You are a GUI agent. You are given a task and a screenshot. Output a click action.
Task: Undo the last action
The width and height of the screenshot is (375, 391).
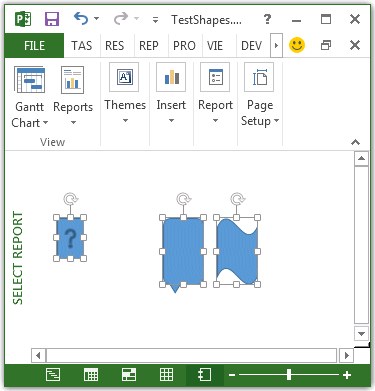point(81,19)
